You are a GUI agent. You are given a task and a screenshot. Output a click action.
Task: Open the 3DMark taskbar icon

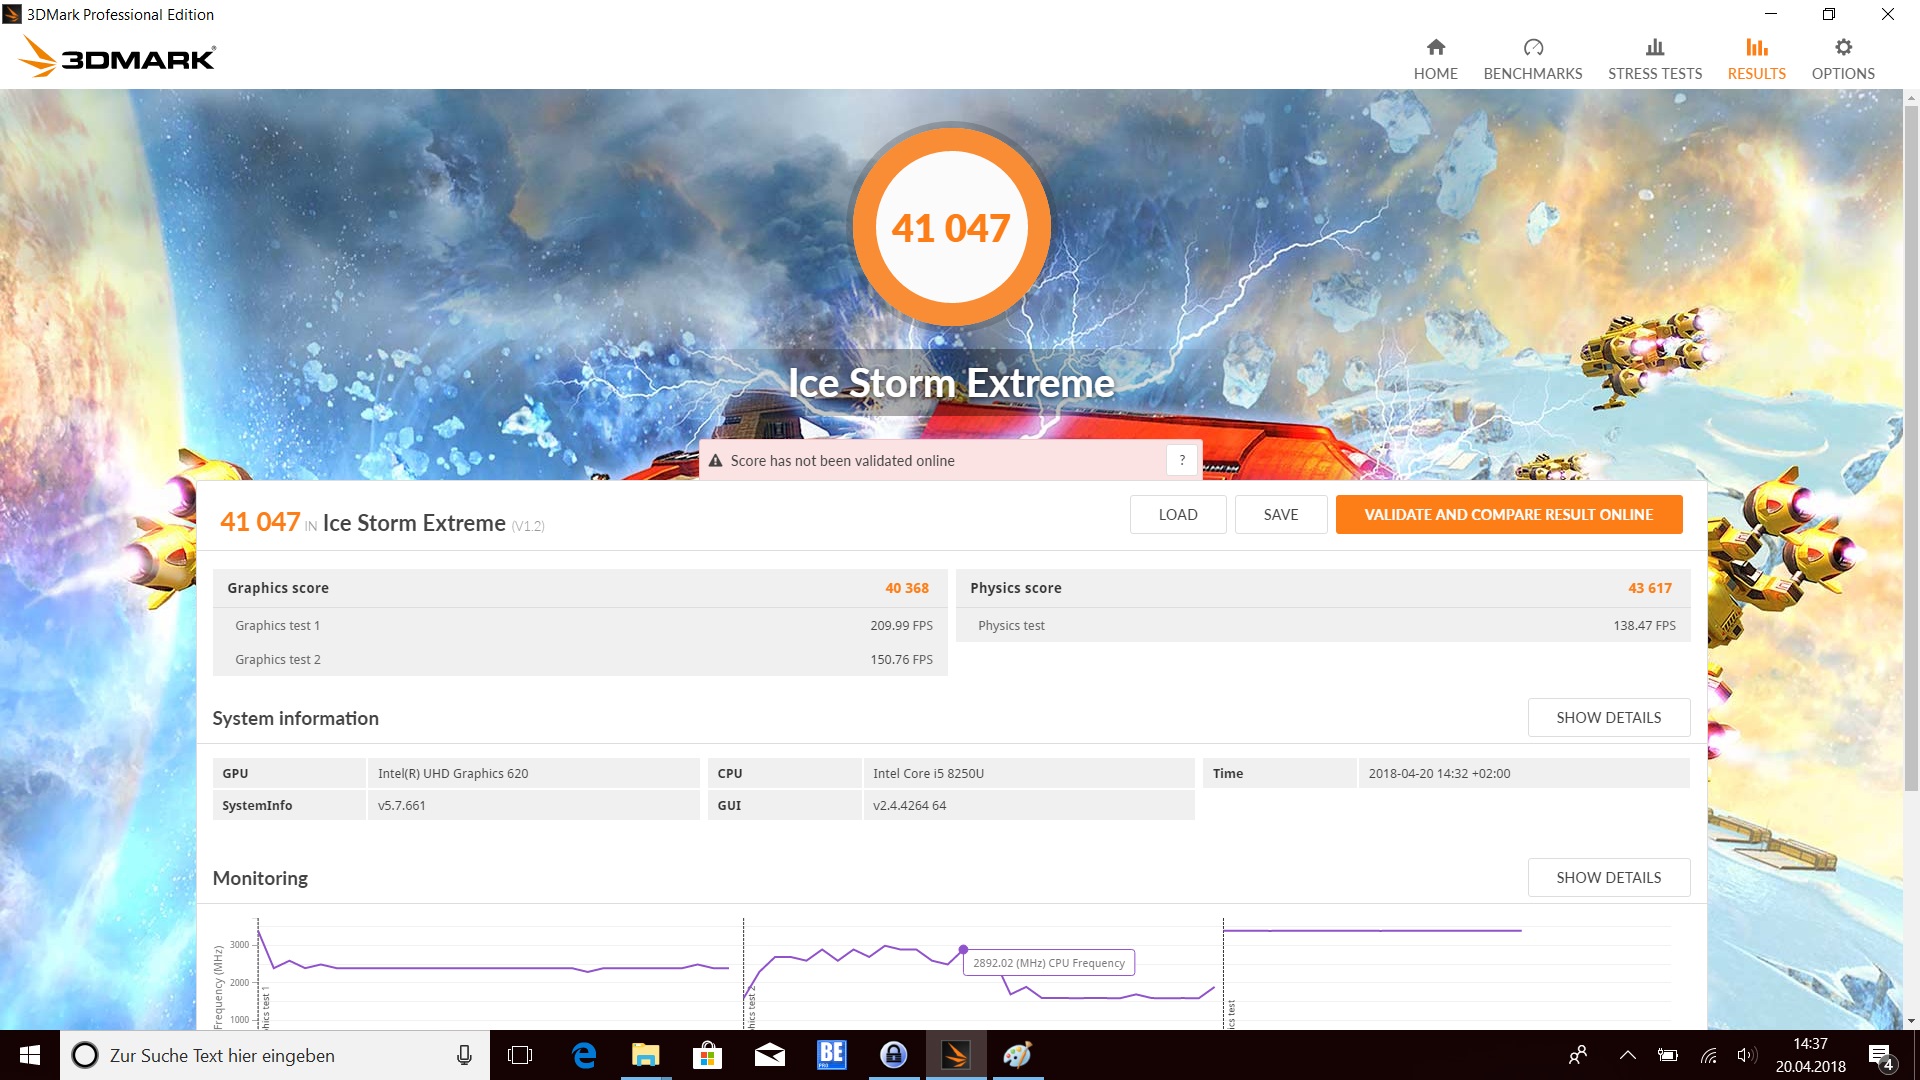(x=955, y=1056)
